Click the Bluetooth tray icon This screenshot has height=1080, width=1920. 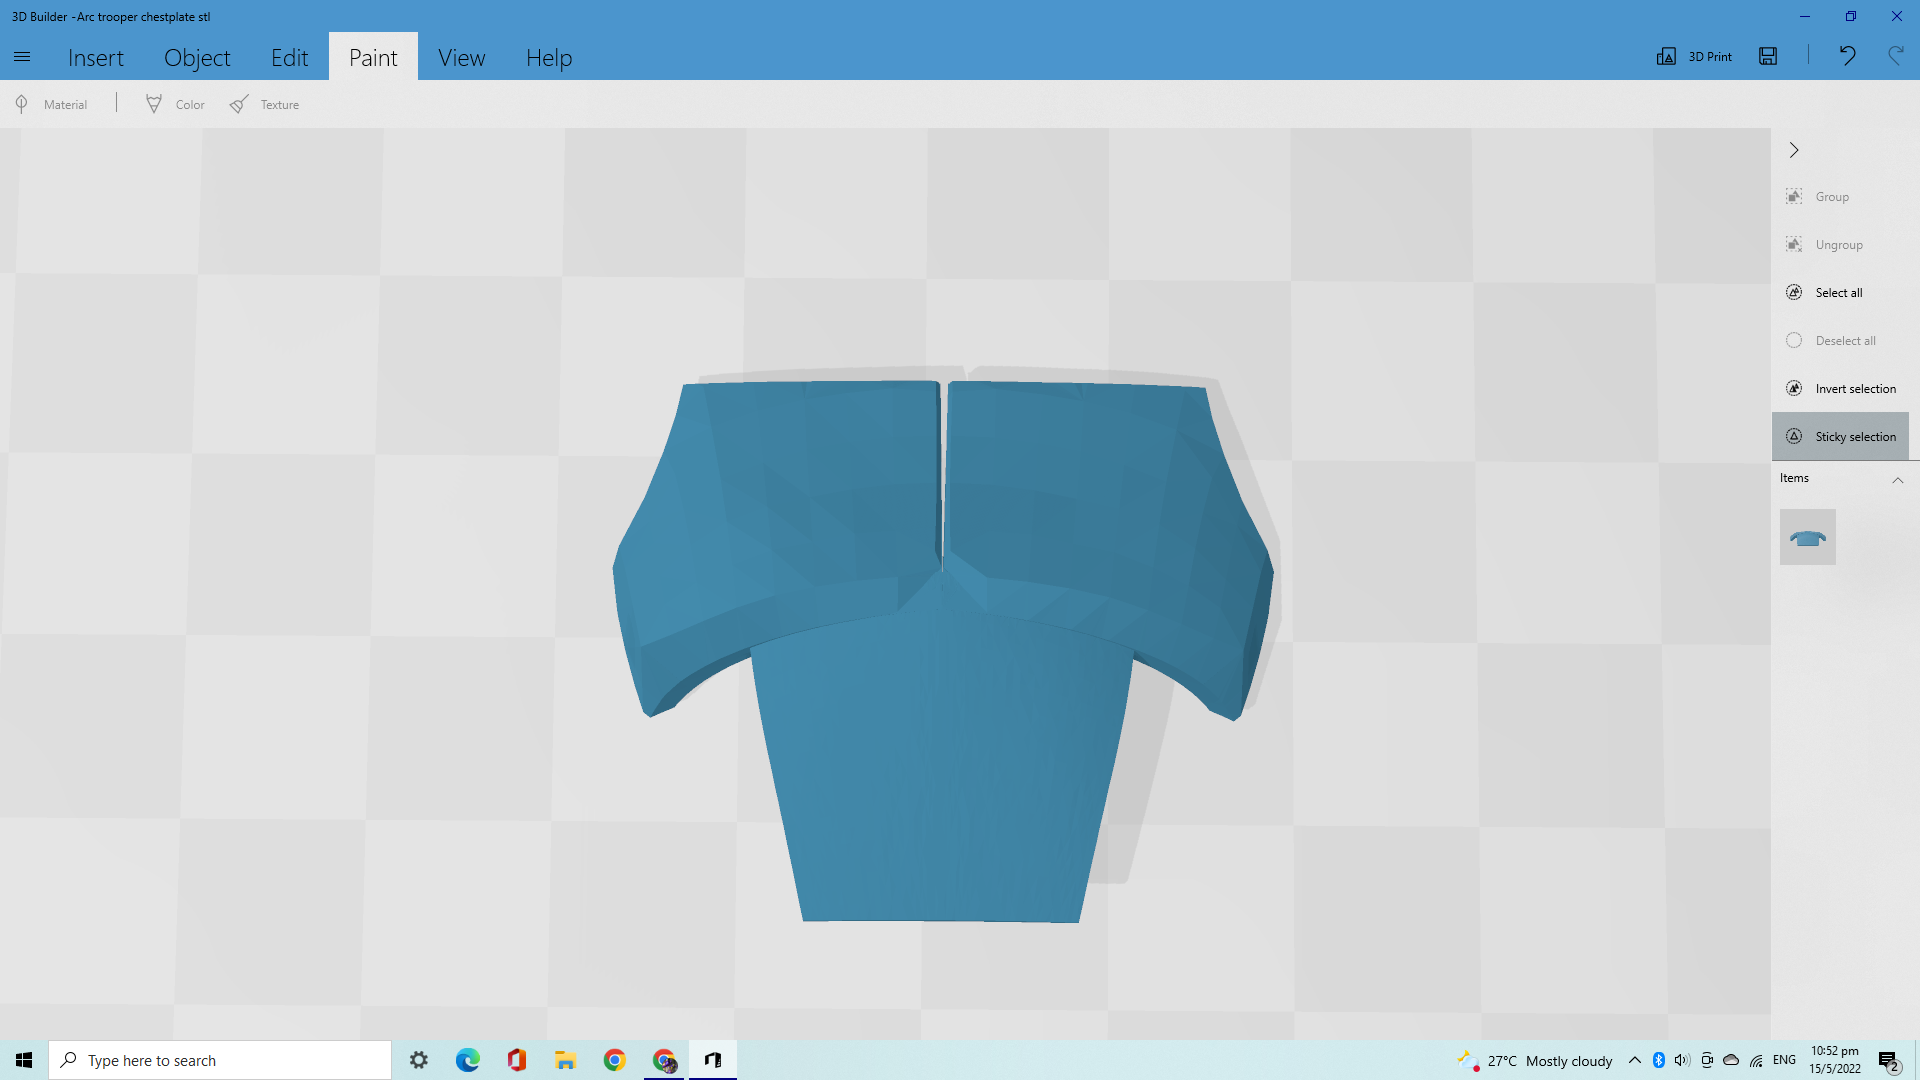coord(1659,1060)
